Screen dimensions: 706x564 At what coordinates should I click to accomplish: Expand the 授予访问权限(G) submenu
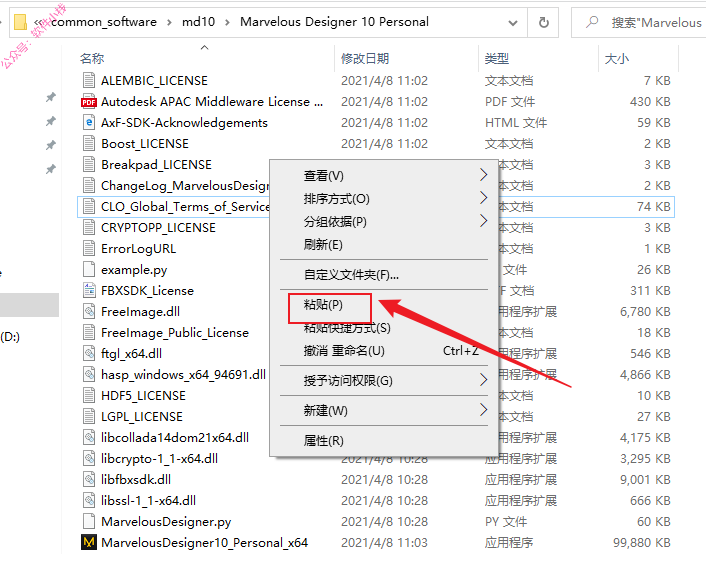483,380
